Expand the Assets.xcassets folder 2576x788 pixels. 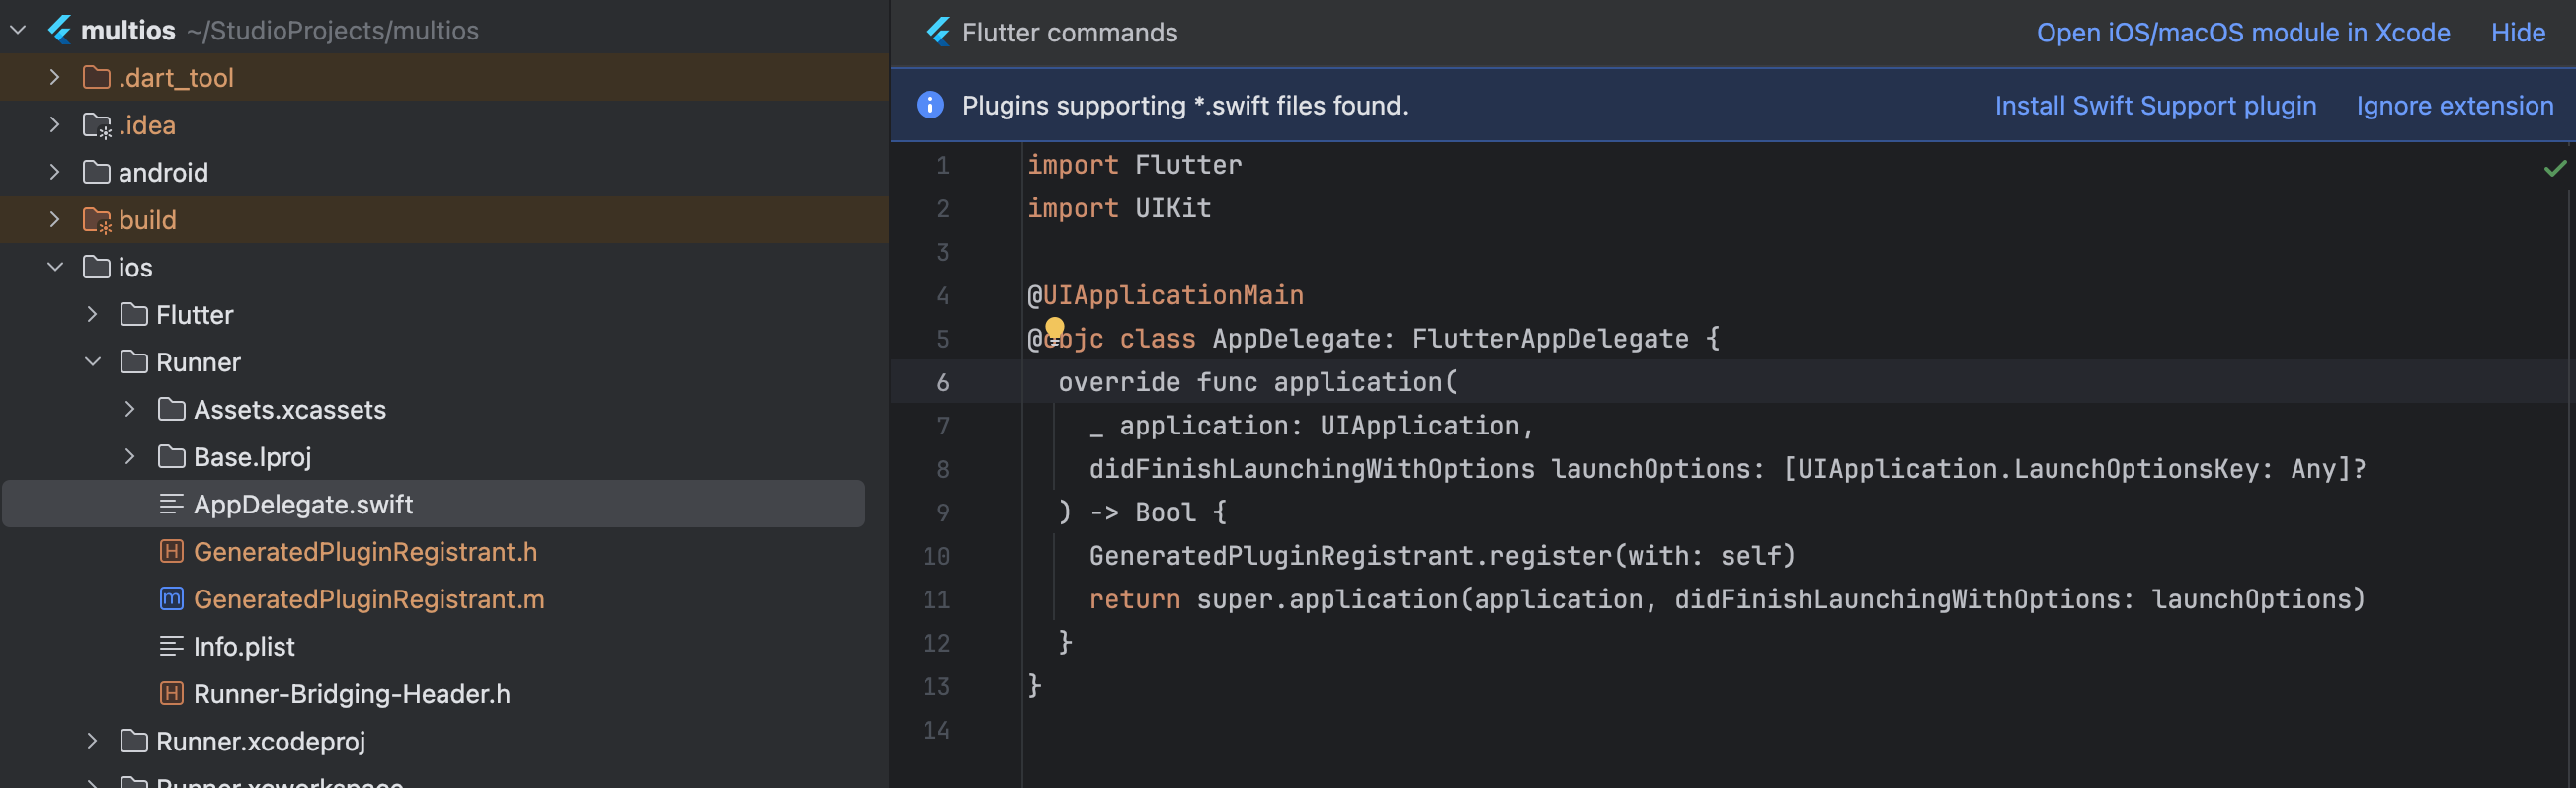pos(130,409)
